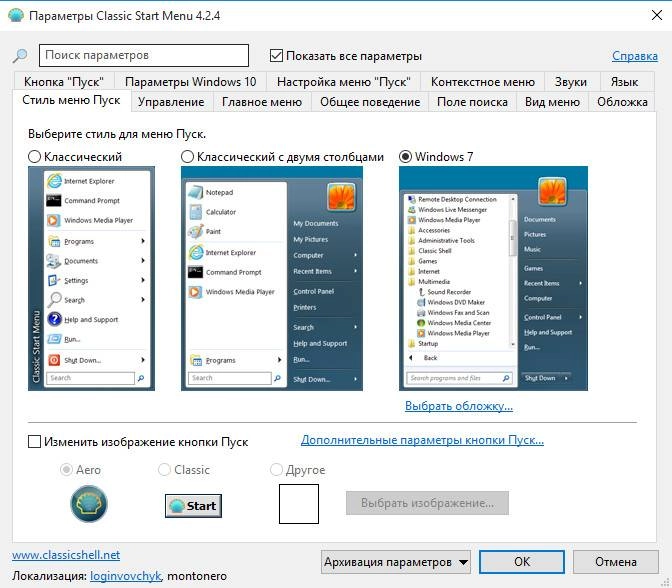The width and height of the screenshot is (672, 588).
Task: Open 'Дополнительные параметры кнопки Пуск...' link
Action: [x=422, y=440]
